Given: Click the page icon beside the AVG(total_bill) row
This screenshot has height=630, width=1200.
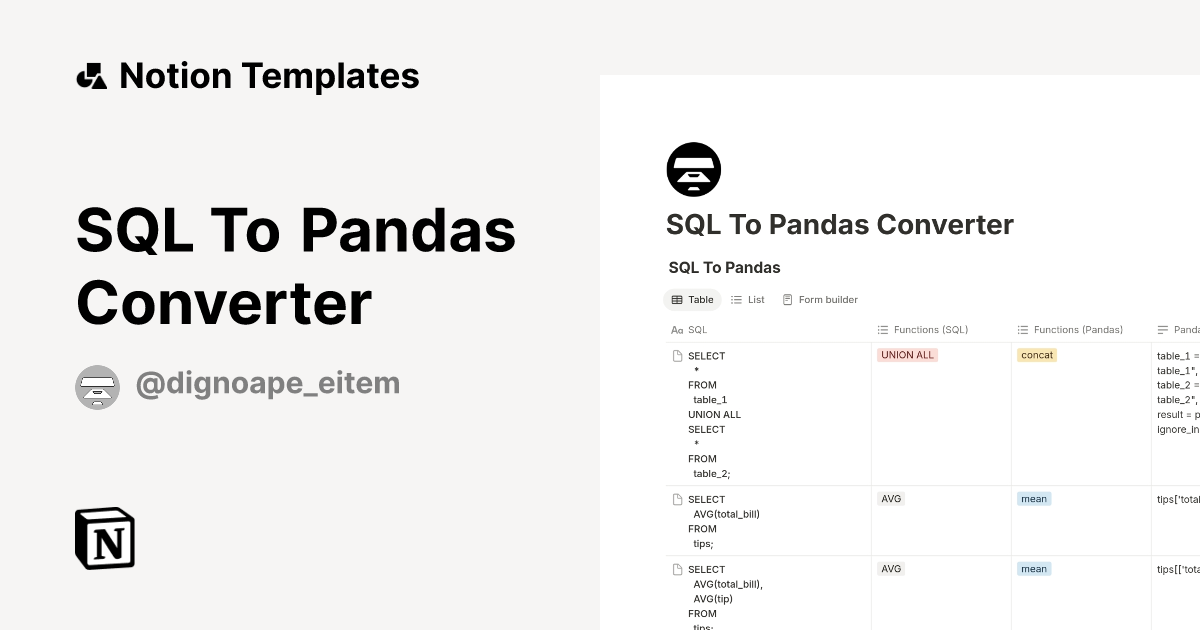Looking at the screenshot, I should click(x=678, y=499).
